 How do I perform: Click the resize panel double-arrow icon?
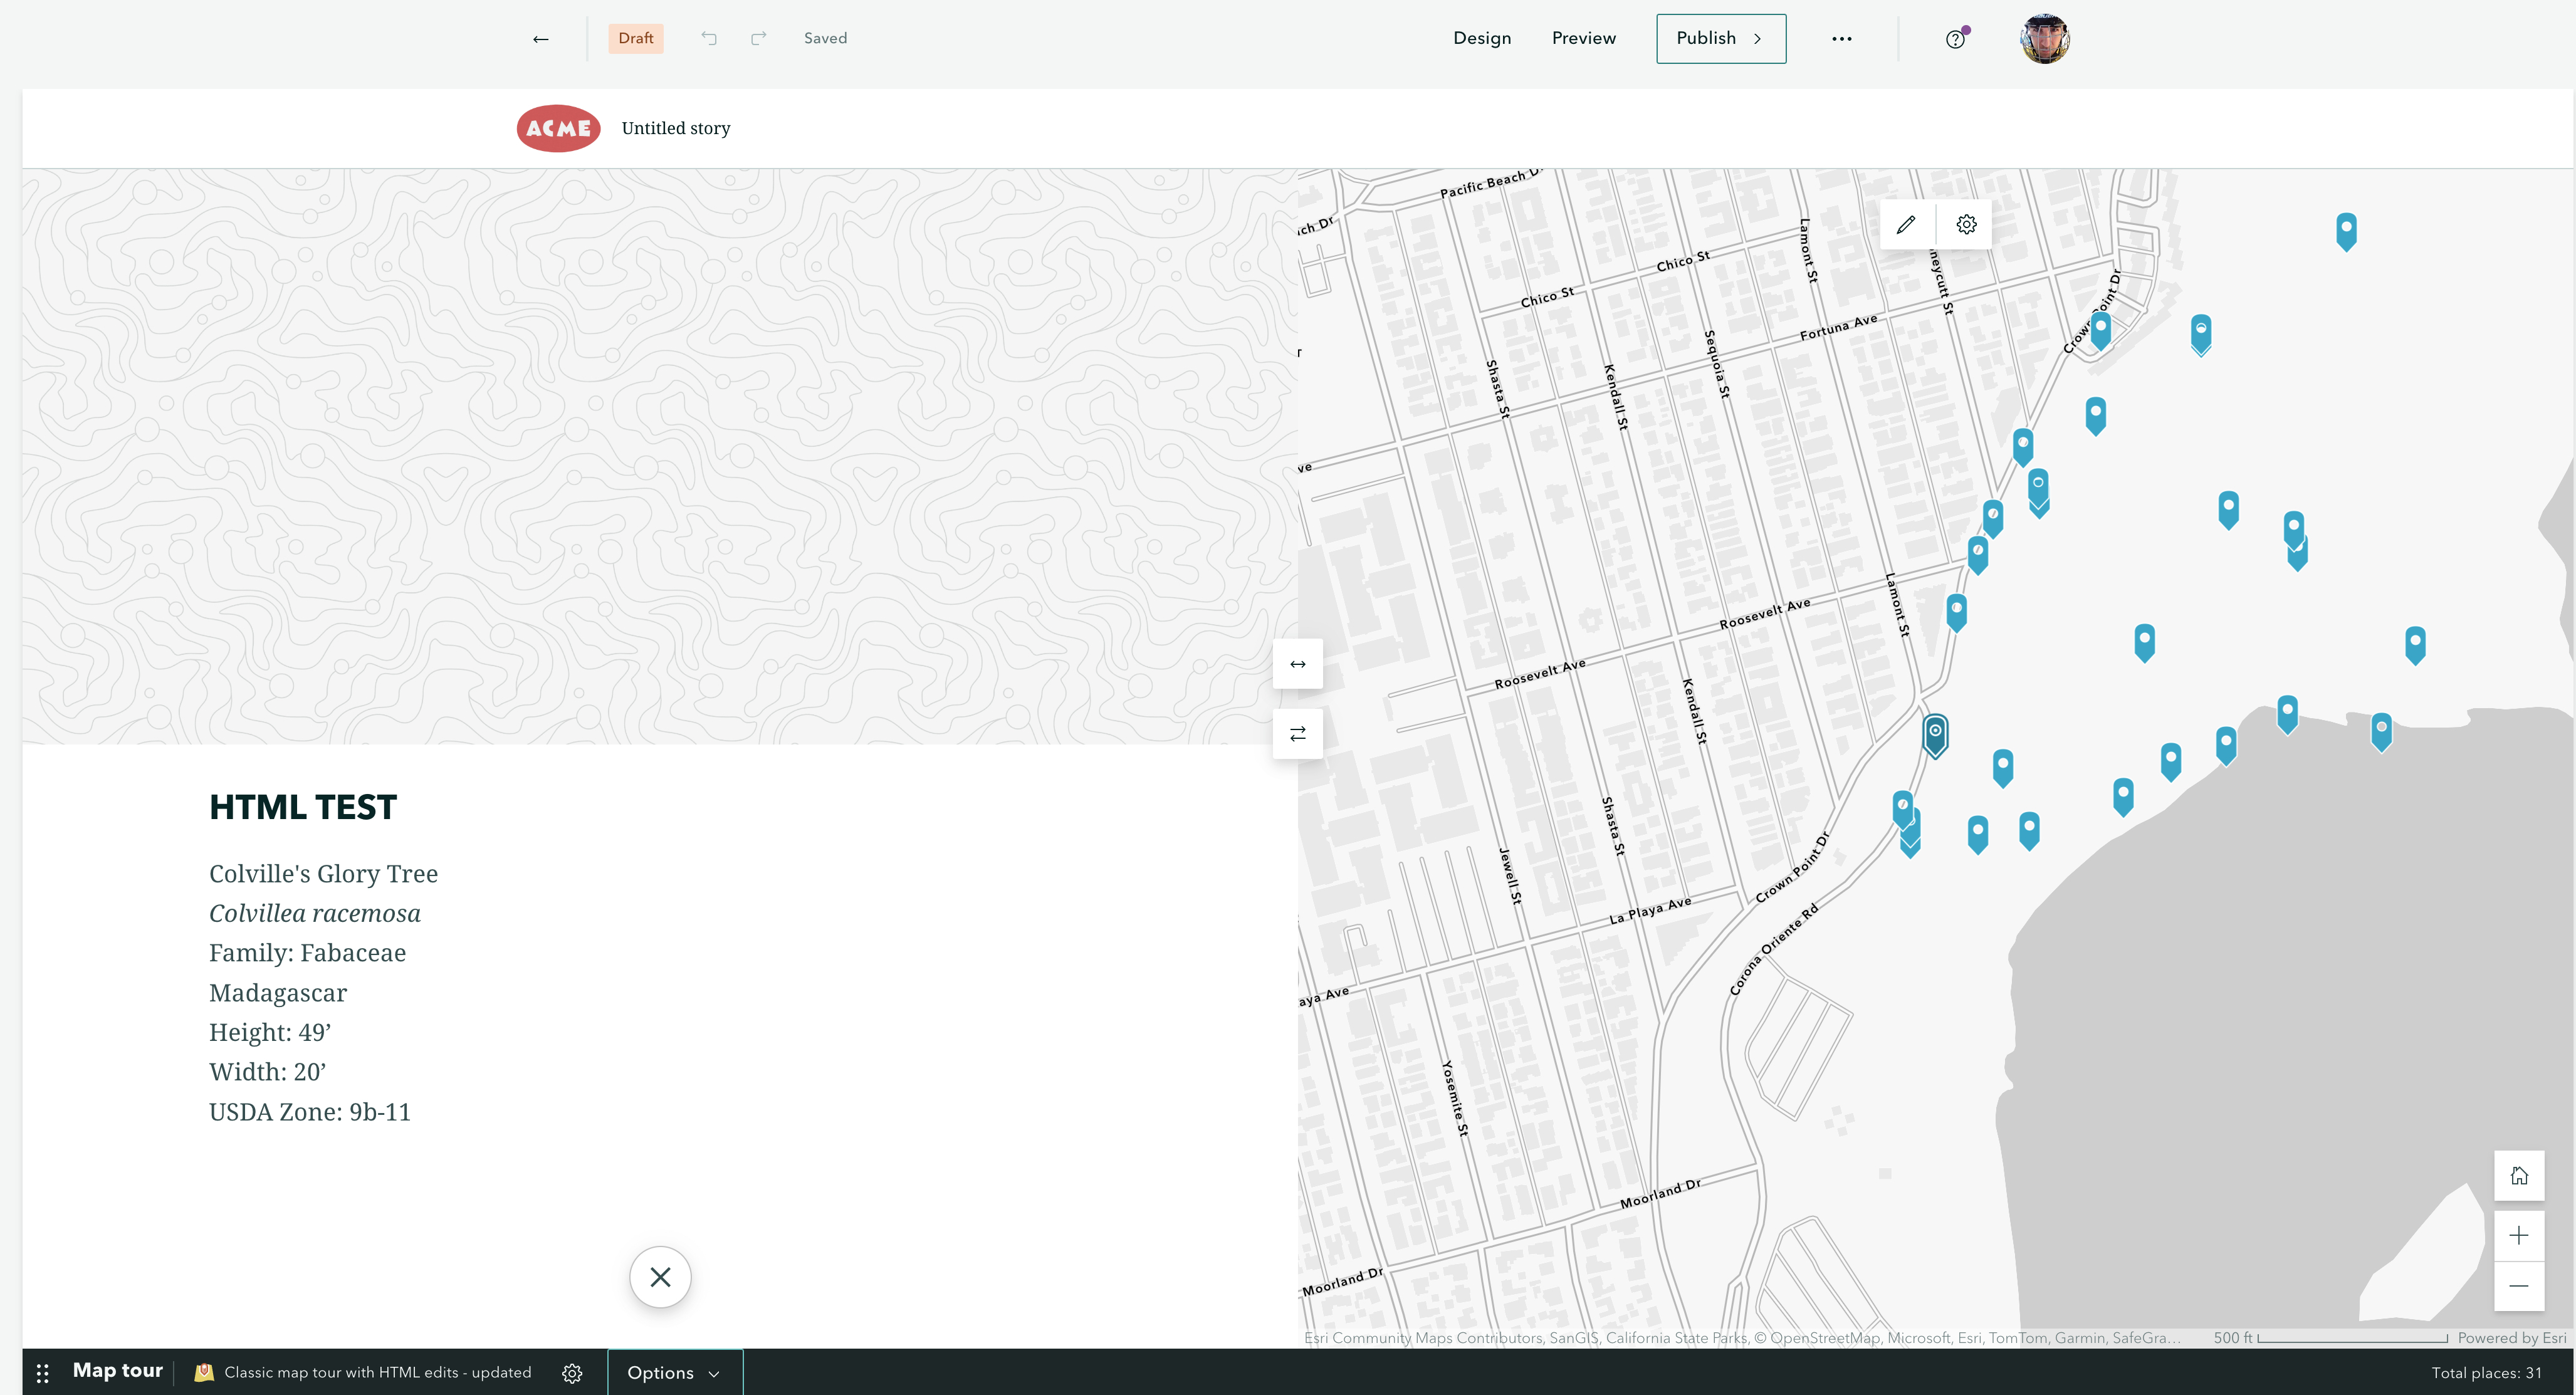click(1297, 664)
